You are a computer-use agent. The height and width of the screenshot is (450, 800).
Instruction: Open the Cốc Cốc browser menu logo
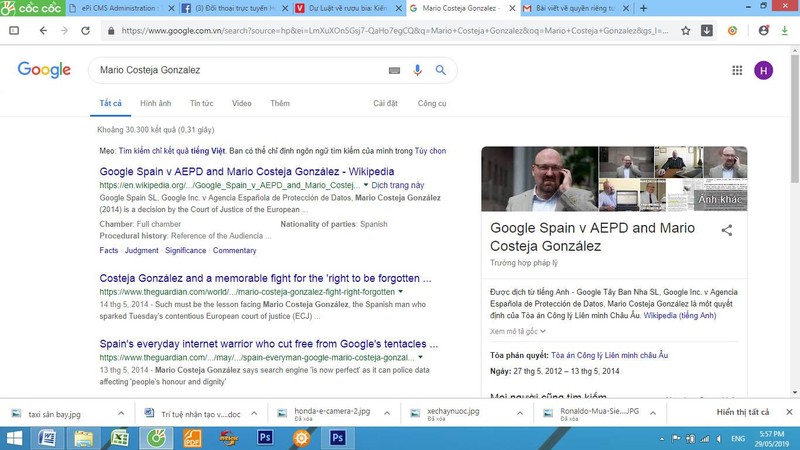point(33,8)
